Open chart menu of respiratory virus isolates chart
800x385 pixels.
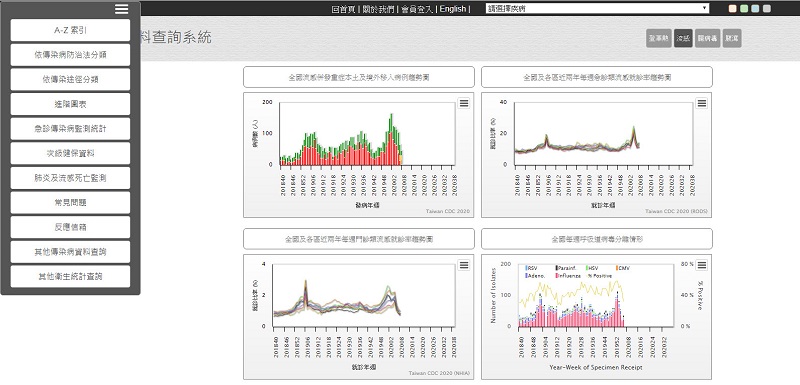coord(702,265)
